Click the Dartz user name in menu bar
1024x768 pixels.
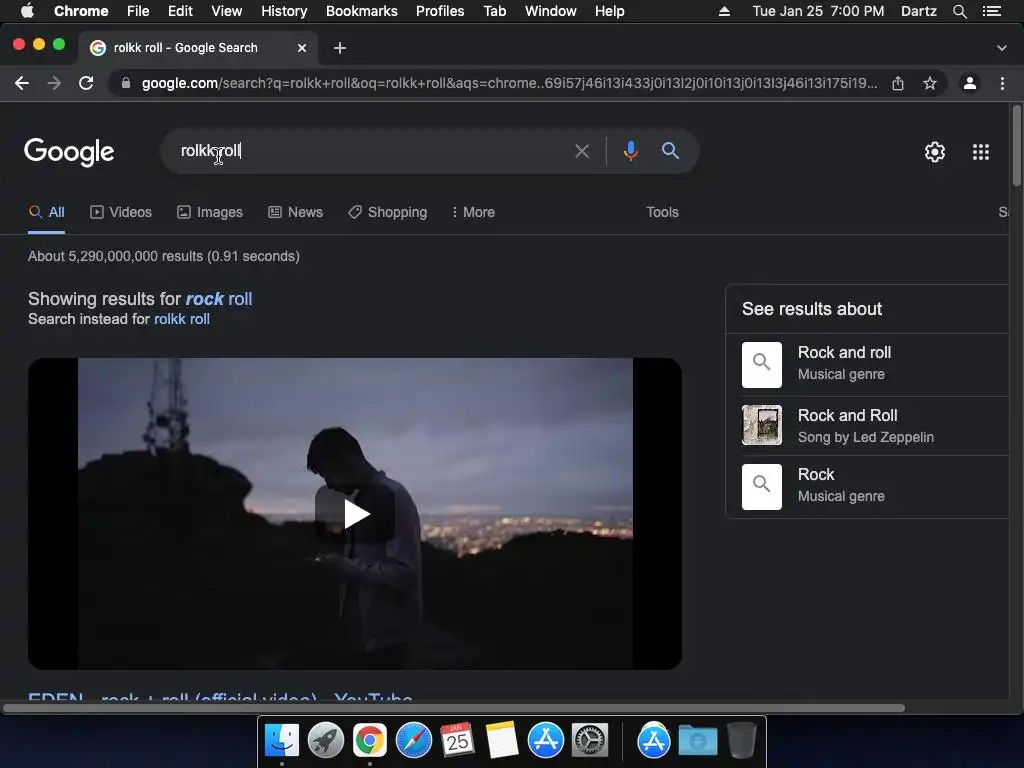coord(919,11)
